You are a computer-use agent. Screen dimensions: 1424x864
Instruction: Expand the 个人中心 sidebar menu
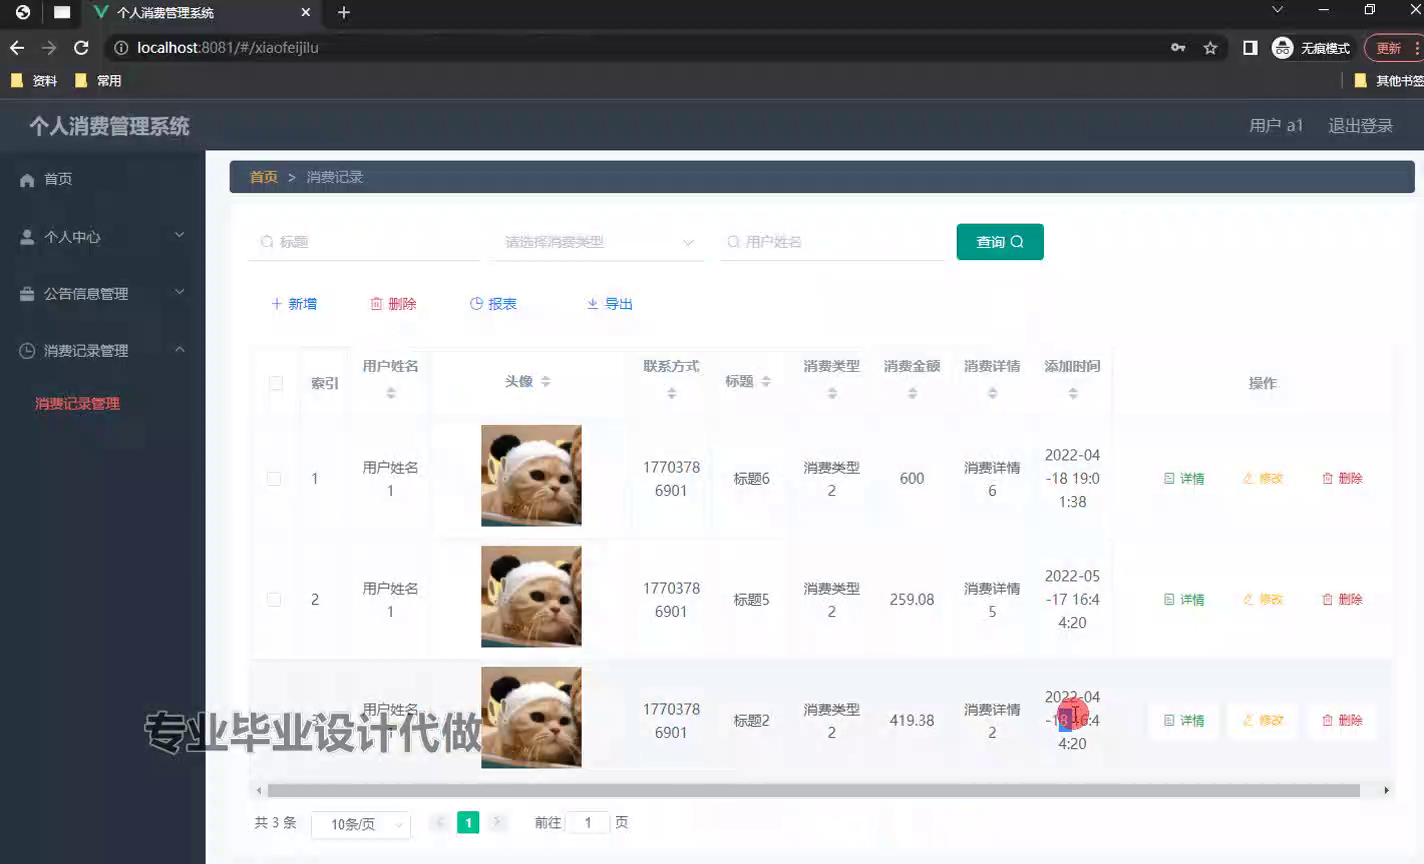coord(103,237)
